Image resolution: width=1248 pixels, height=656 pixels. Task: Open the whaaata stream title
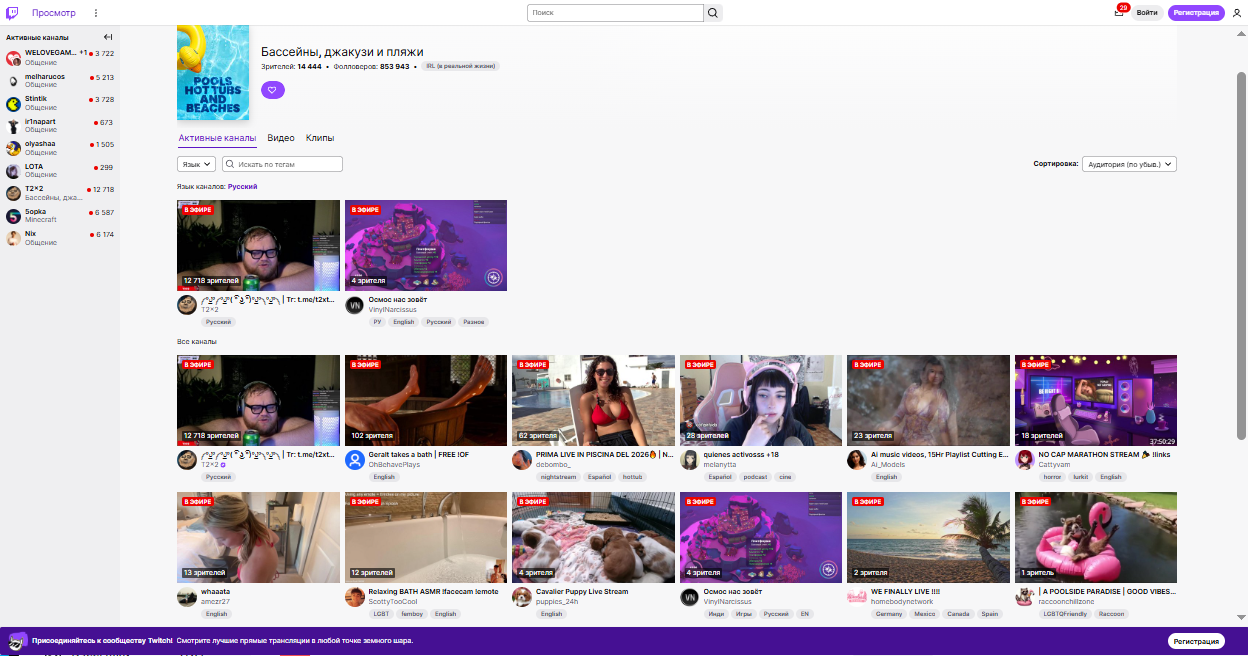[215, 591]
